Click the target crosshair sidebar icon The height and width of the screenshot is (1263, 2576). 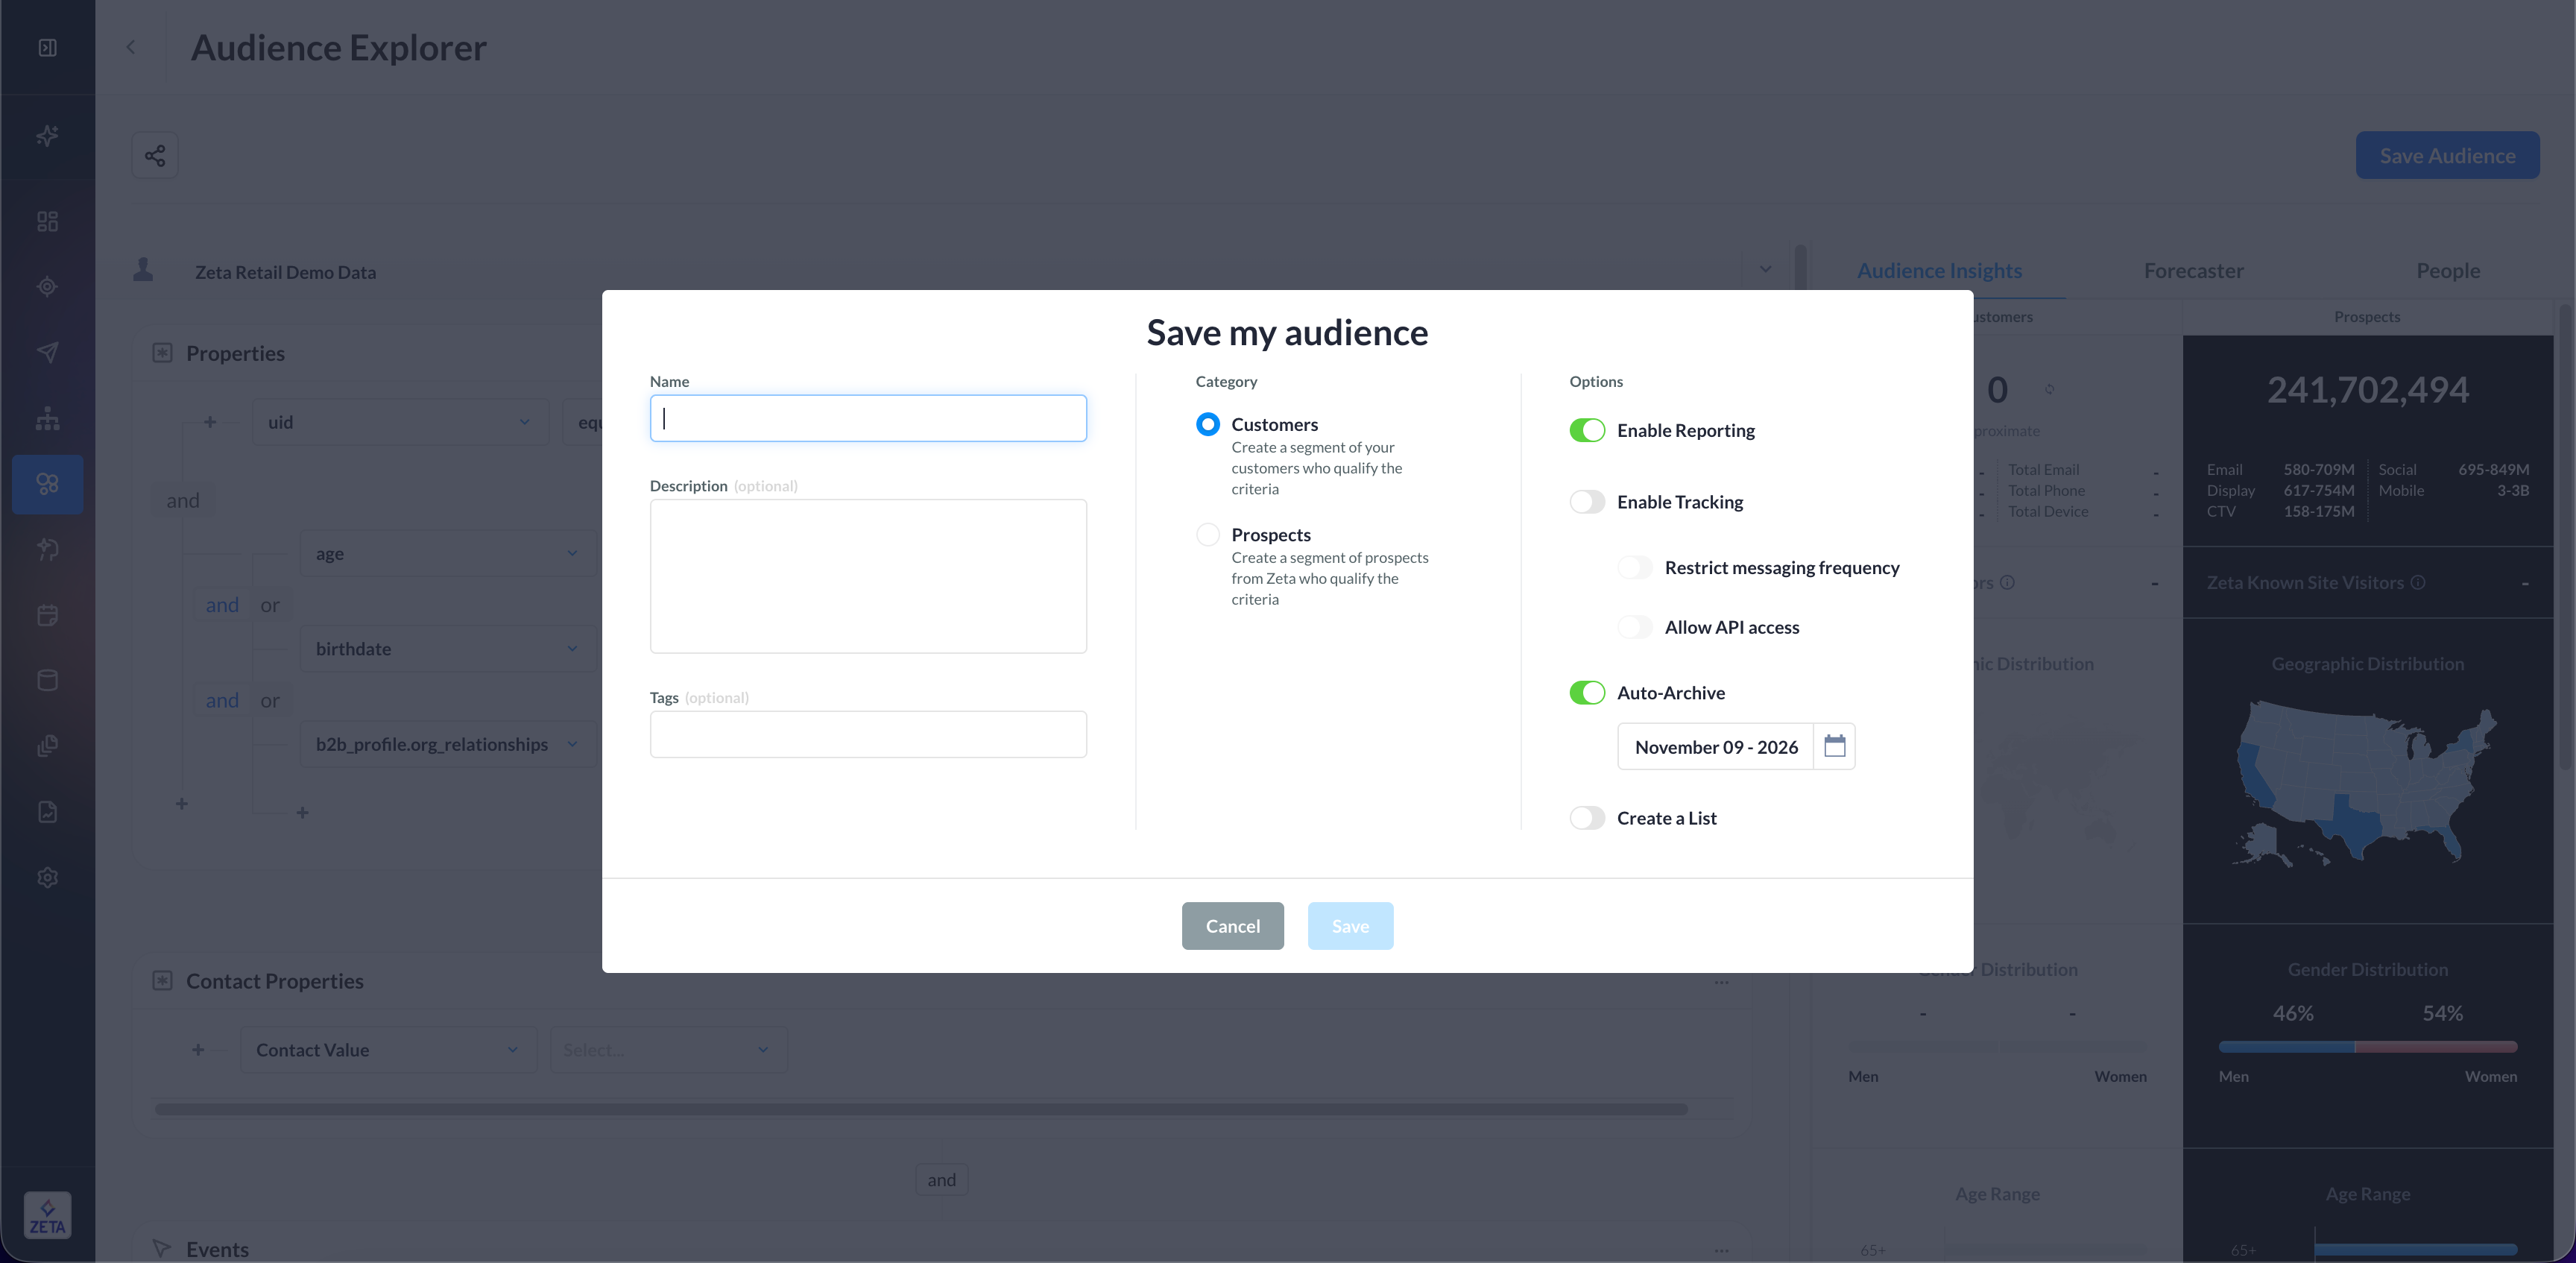(x=47, y=287)
